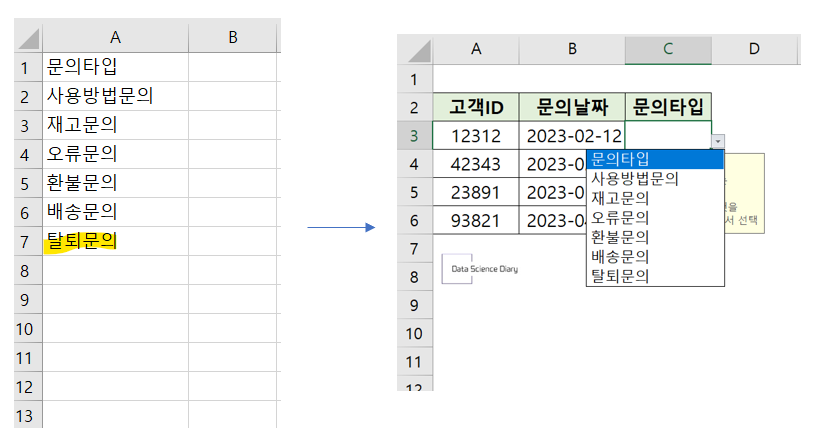Click the 문의날짜 header cell
Viewport: 816px width, 448px height.
point(572,107)
